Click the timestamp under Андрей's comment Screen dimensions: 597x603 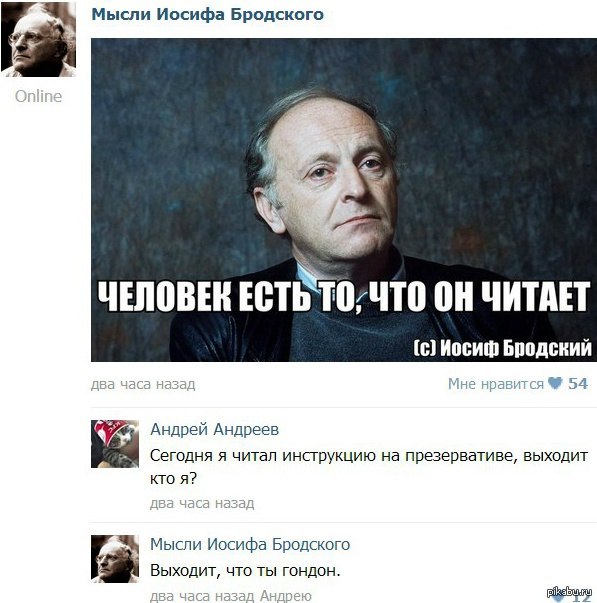(202, 503)
